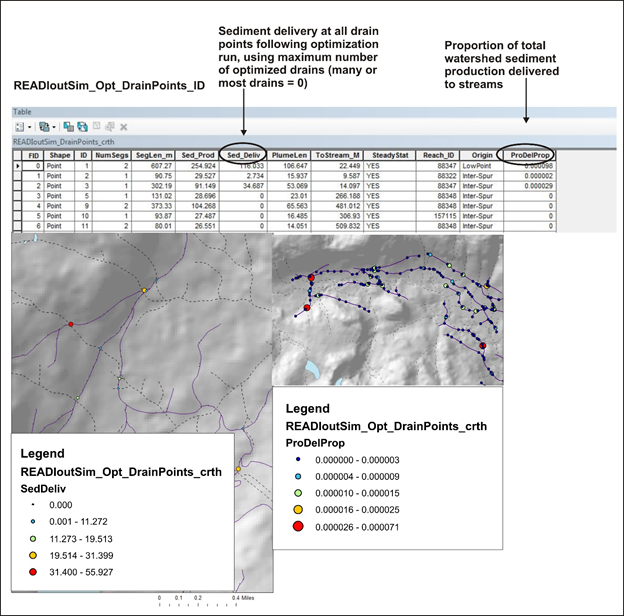This screenshot has width=624, height=616.
Task: Click yellow legend symbol for 0.000016 - 0.000025
Action: tap(298, 508)
